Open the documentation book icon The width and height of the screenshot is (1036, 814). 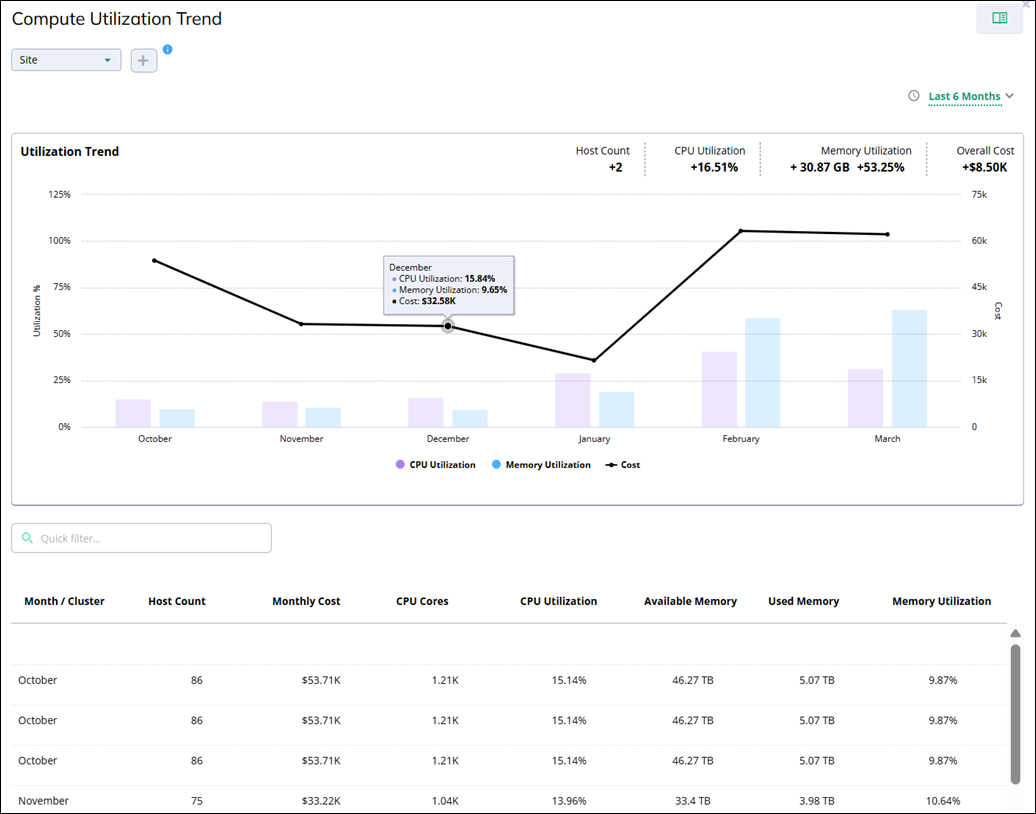pos(999,19)
